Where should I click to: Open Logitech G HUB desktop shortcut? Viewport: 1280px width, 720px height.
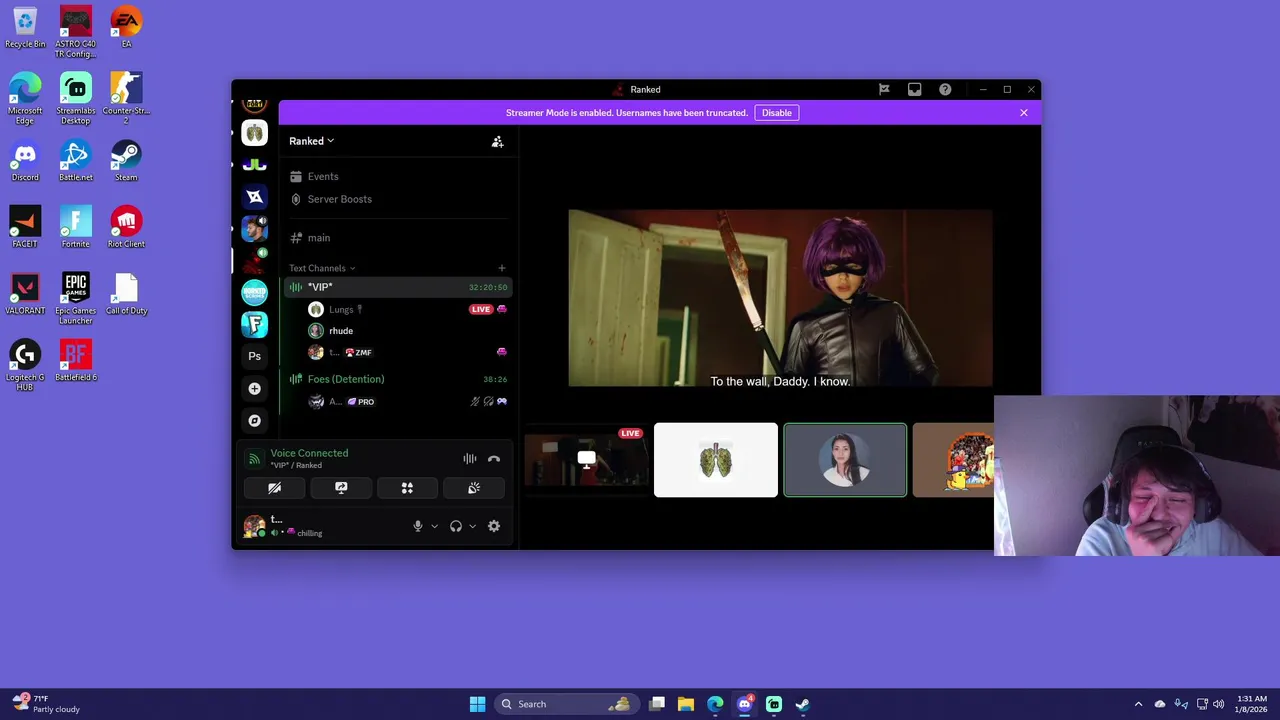pos(25,365)
